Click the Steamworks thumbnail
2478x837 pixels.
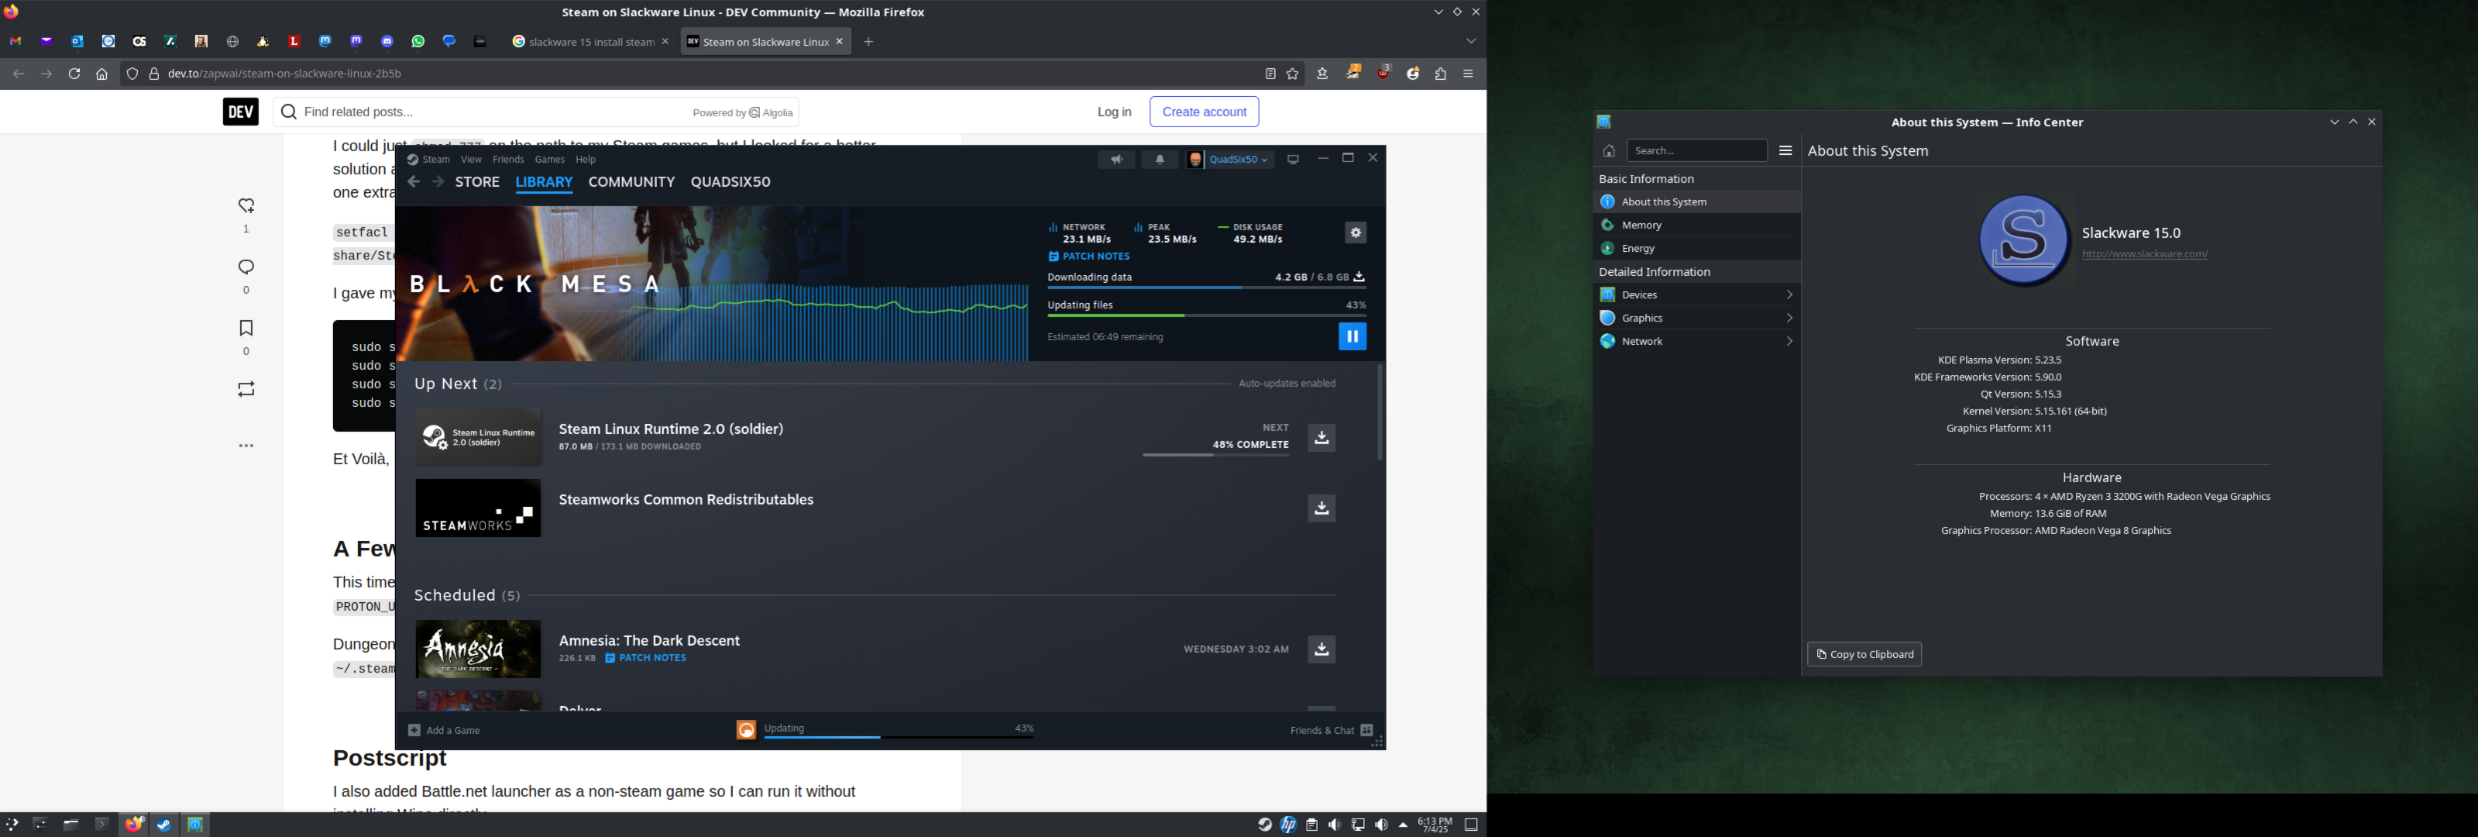pyautogui.click(x=478, y=508)
